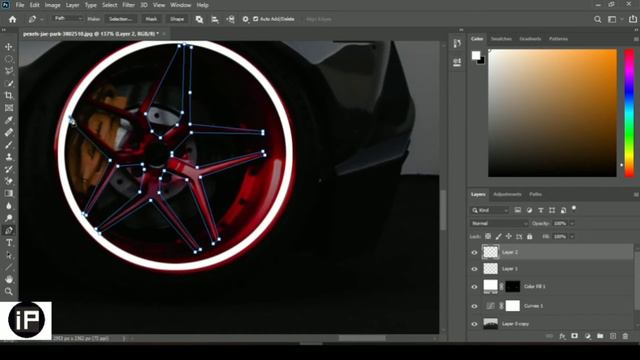Lock position icon
The width and height of the screenshot is (640, 360).
(509, 236)
